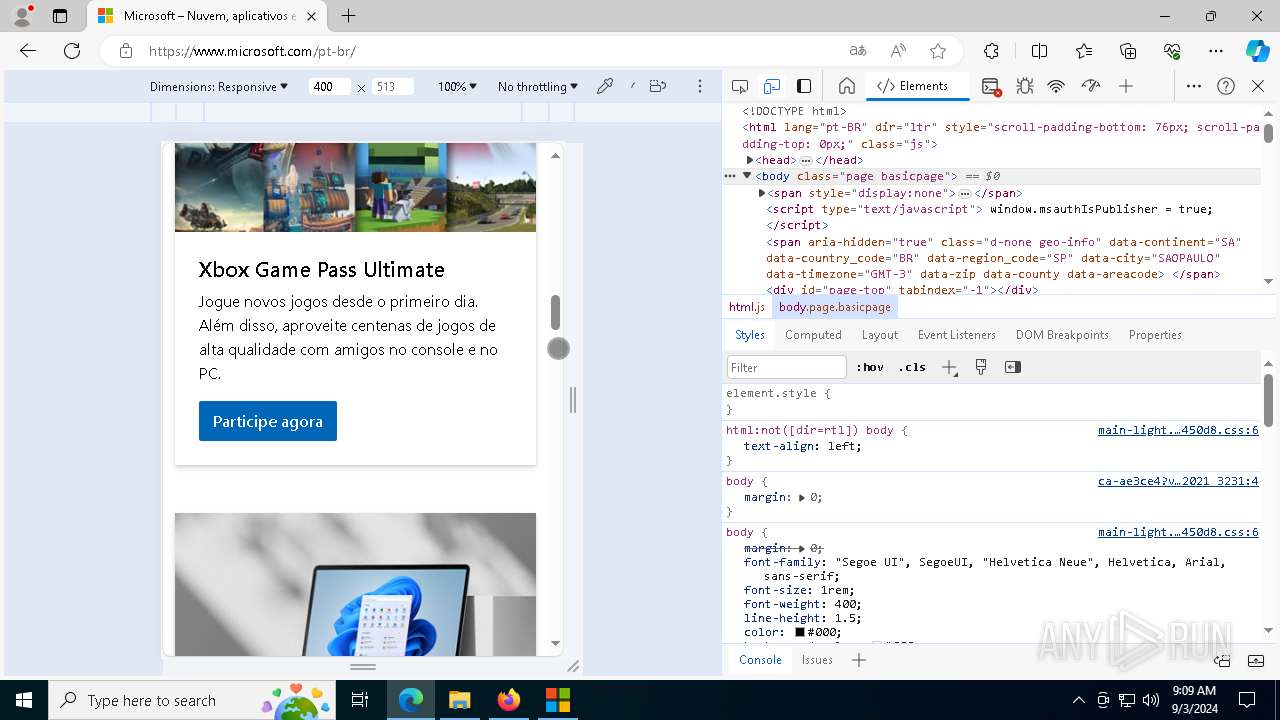Image resolution: width=1280 pixels, height=720 pixels.
Task: Click the styles Filter input
Action: click(x=787, y=367)
